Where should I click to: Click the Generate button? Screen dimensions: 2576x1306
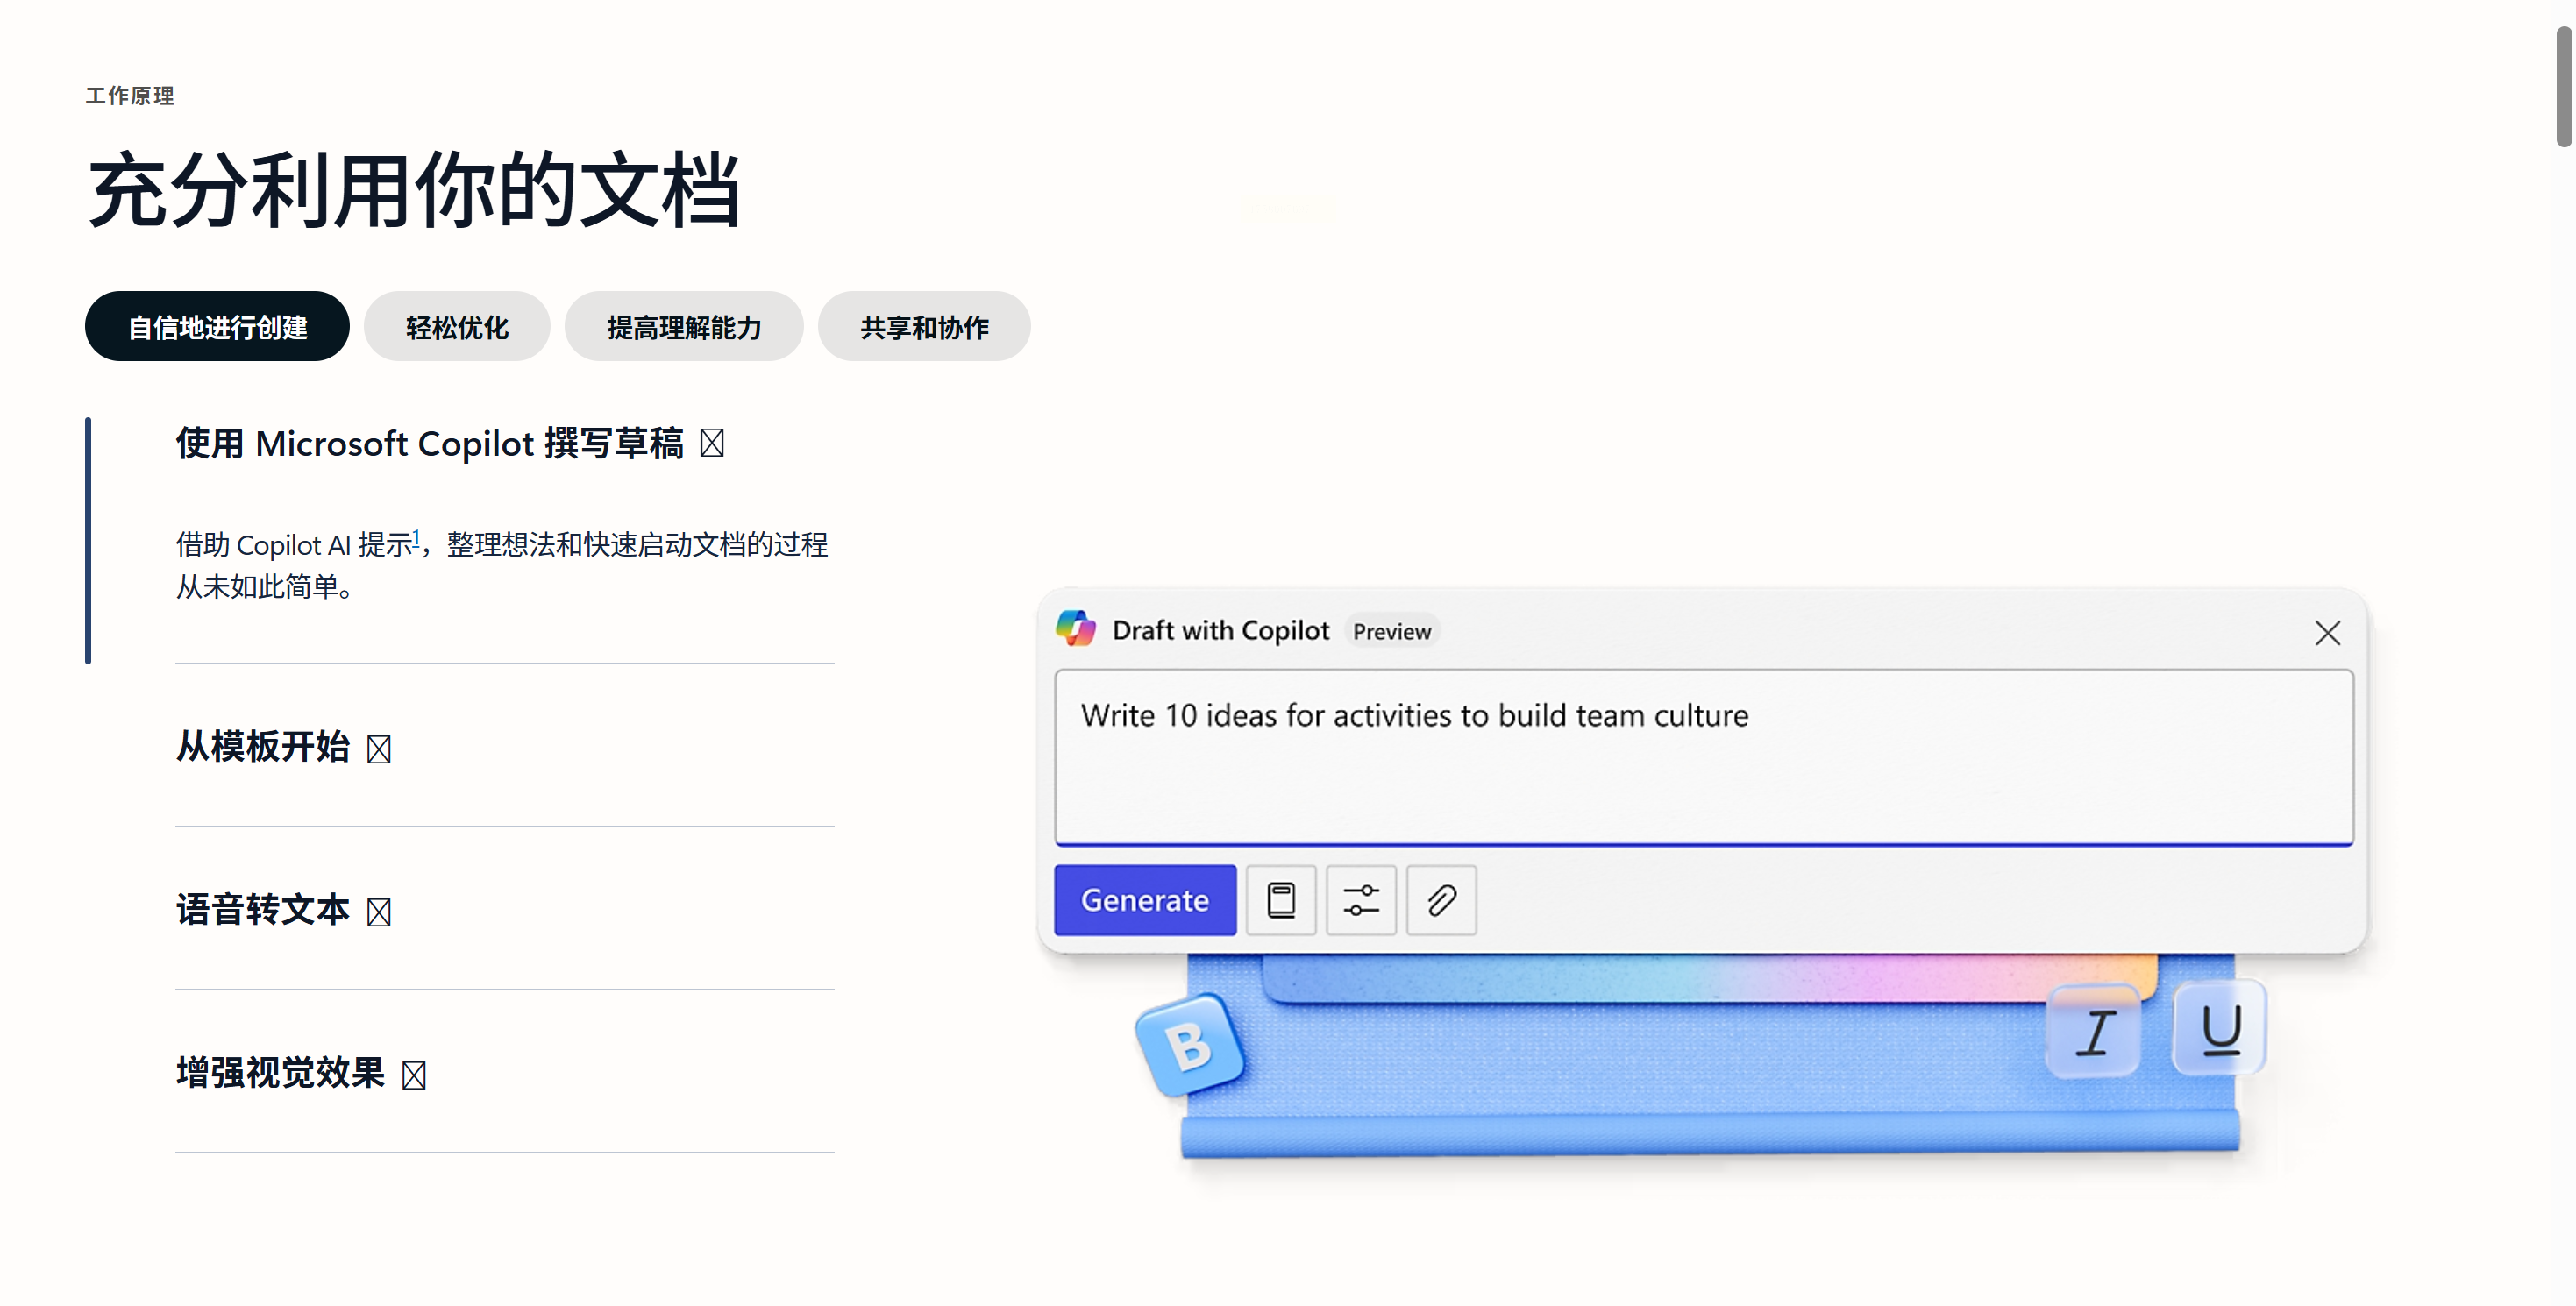tap(1145, 900)
